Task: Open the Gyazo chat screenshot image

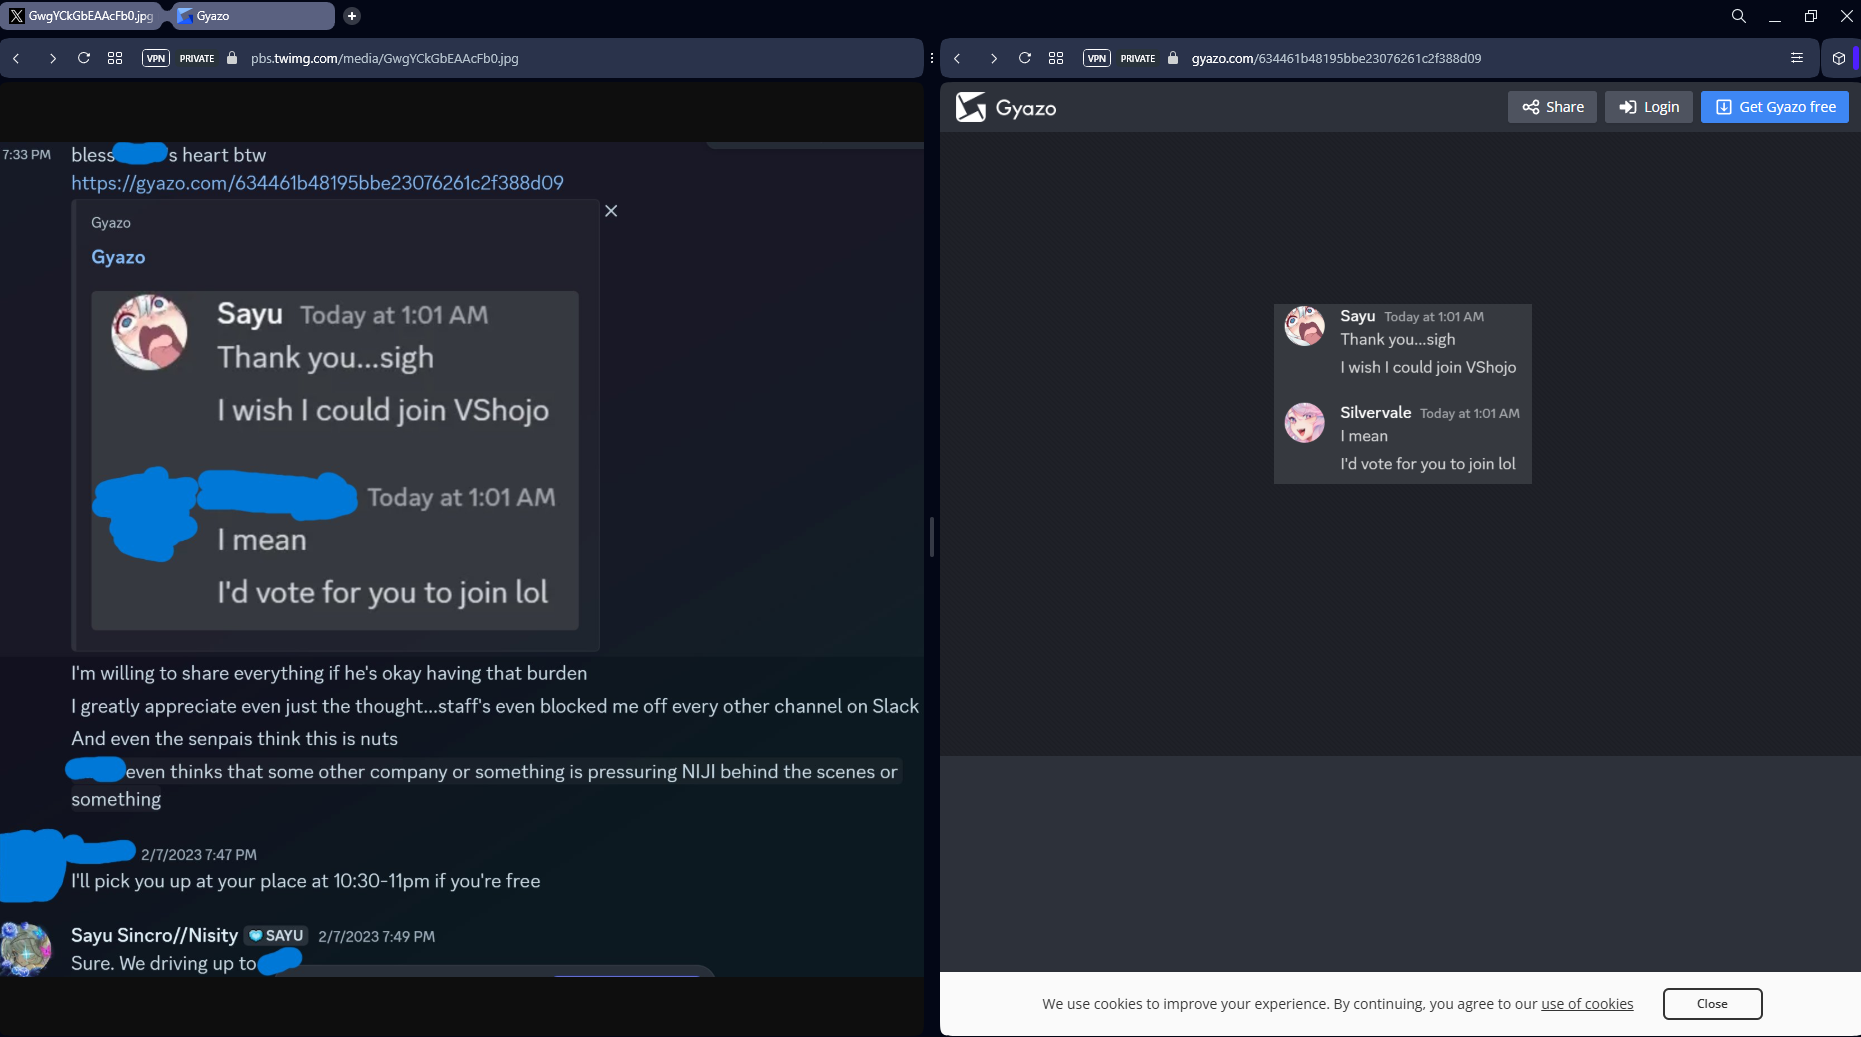Action: 1403,394
